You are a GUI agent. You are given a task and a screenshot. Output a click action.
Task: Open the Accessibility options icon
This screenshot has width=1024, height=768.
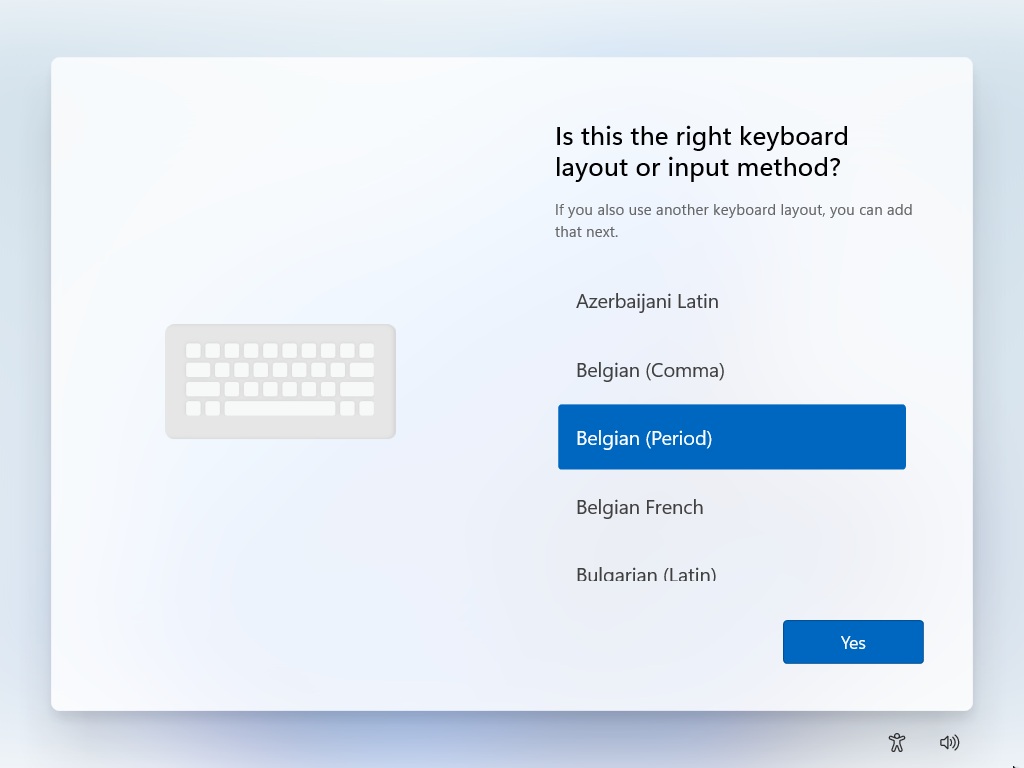pos(897,743)
